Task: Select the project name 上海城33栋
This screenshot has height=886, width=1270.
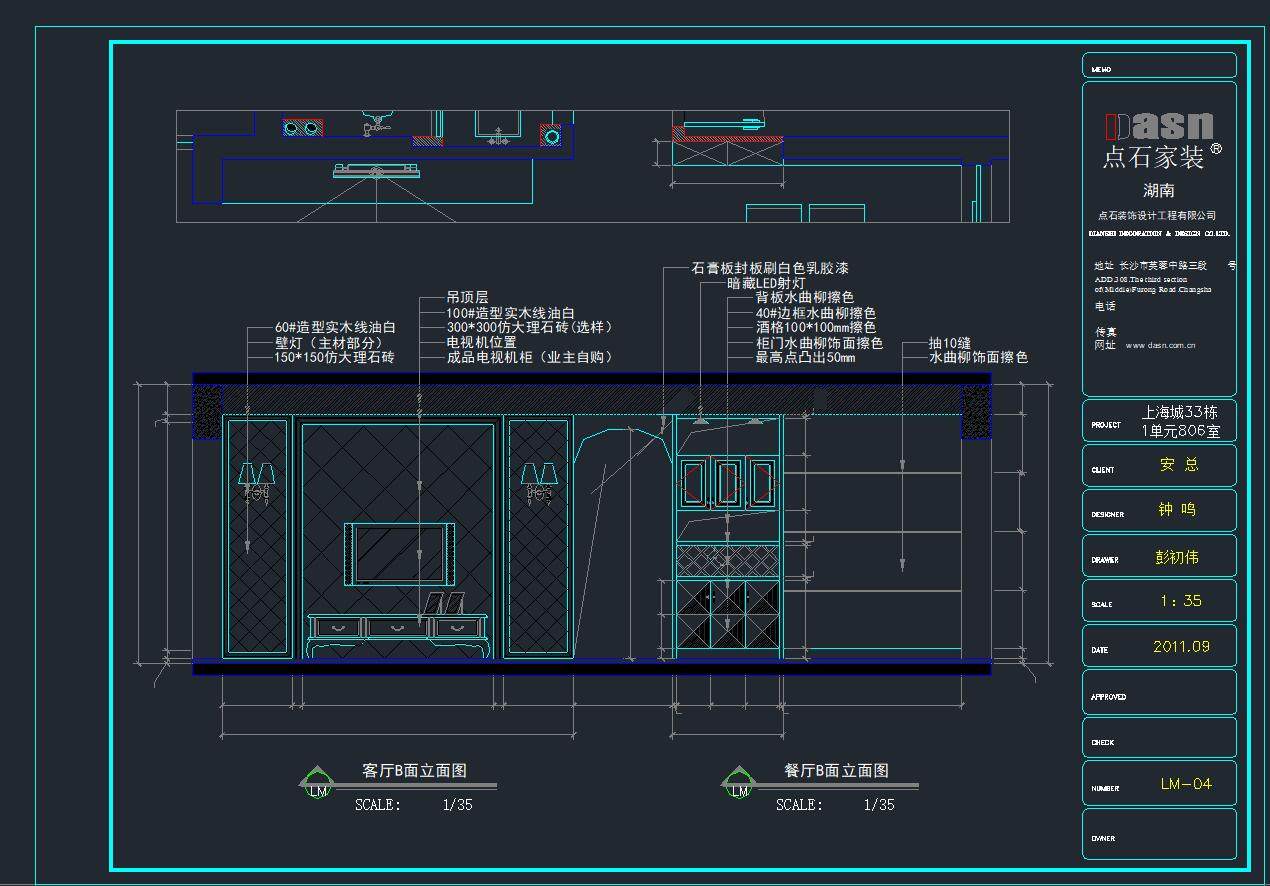Action: pyautogui.click(x=1180, y=413)
